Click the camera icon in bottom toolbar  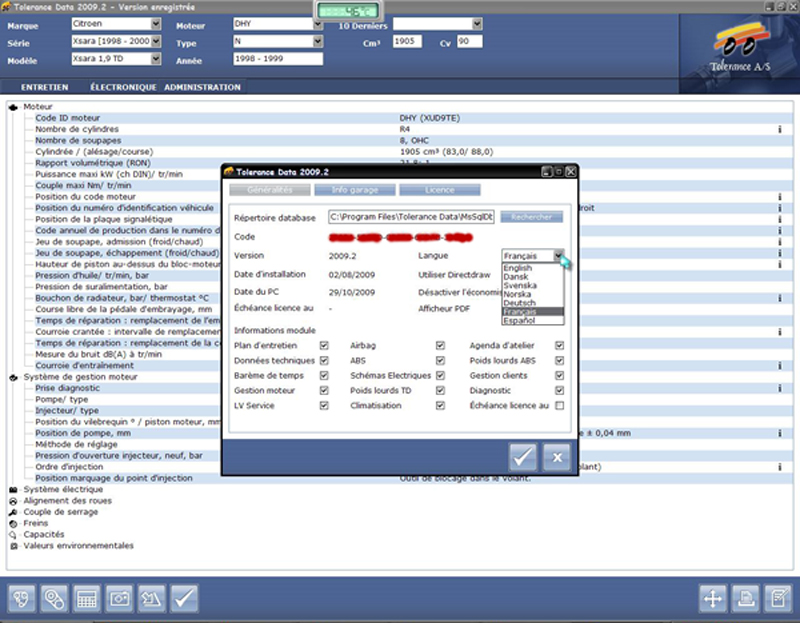click(x=119, y=598)
